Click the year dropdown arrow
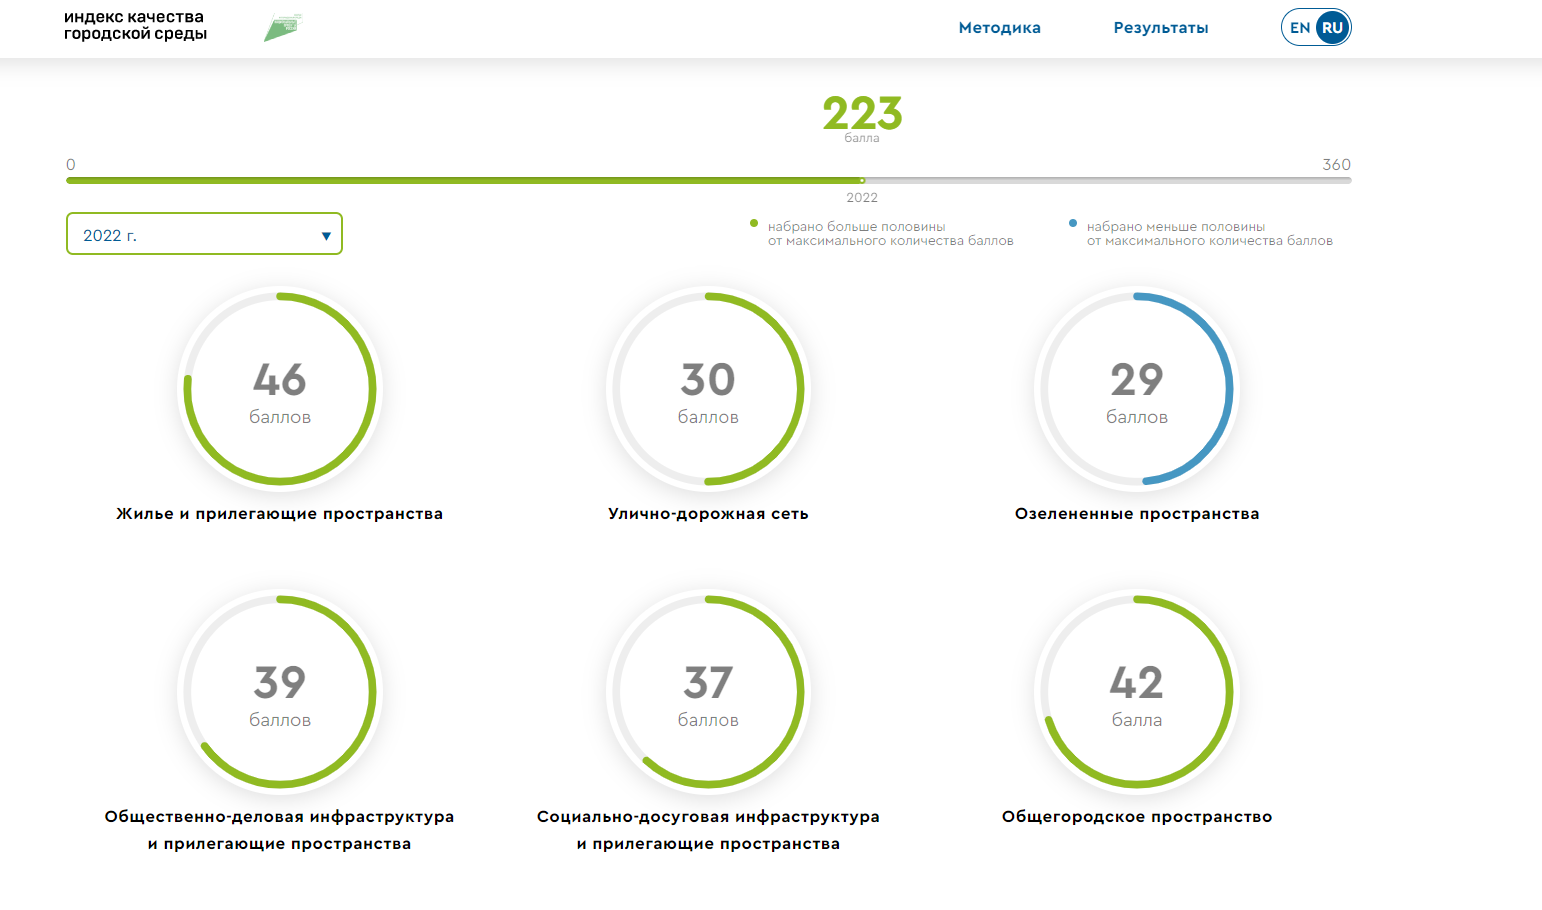1542x910 pixels. click(326, 236)
